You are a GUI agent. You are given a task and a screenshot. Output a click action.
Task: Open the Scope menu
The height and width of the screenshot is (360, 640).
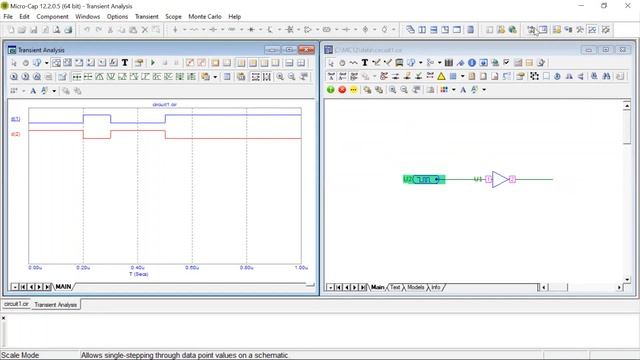coord(173,17)
